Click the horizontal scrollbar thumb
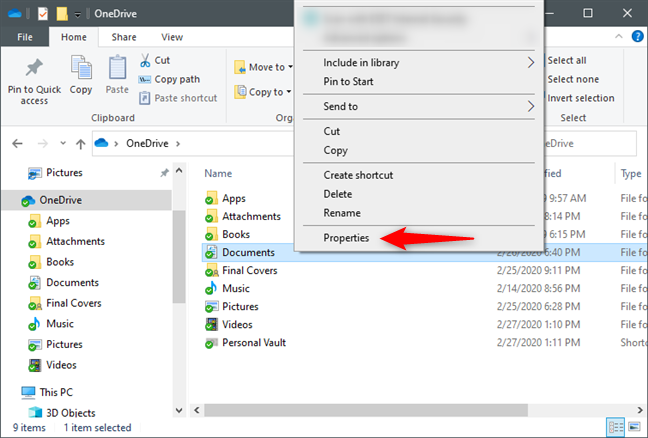 pyautogui.click(x=366, y=410)
